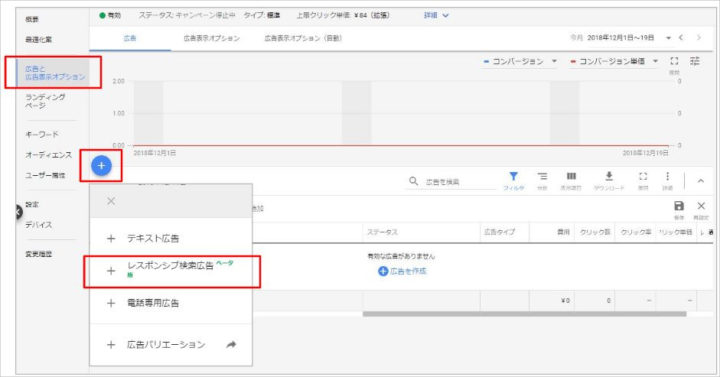Open the date range dropdown arrow
Image resolution: width=720 pixels, height=377 pixels.
[669, 38]
